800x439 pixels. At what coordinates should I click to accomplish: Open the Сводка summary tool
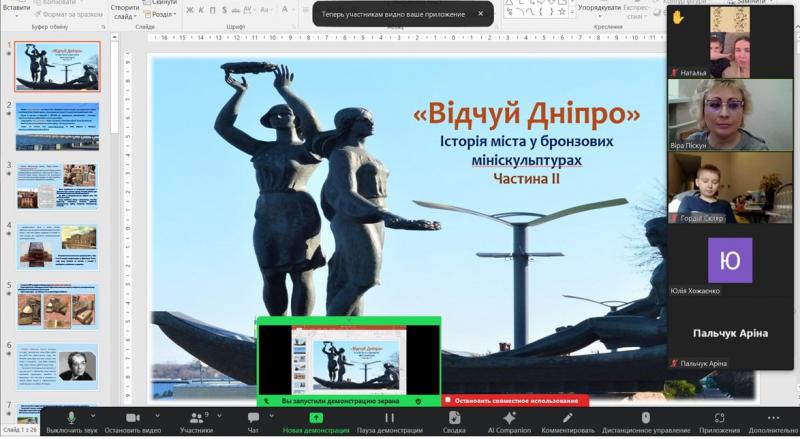(x=454, y=418)
